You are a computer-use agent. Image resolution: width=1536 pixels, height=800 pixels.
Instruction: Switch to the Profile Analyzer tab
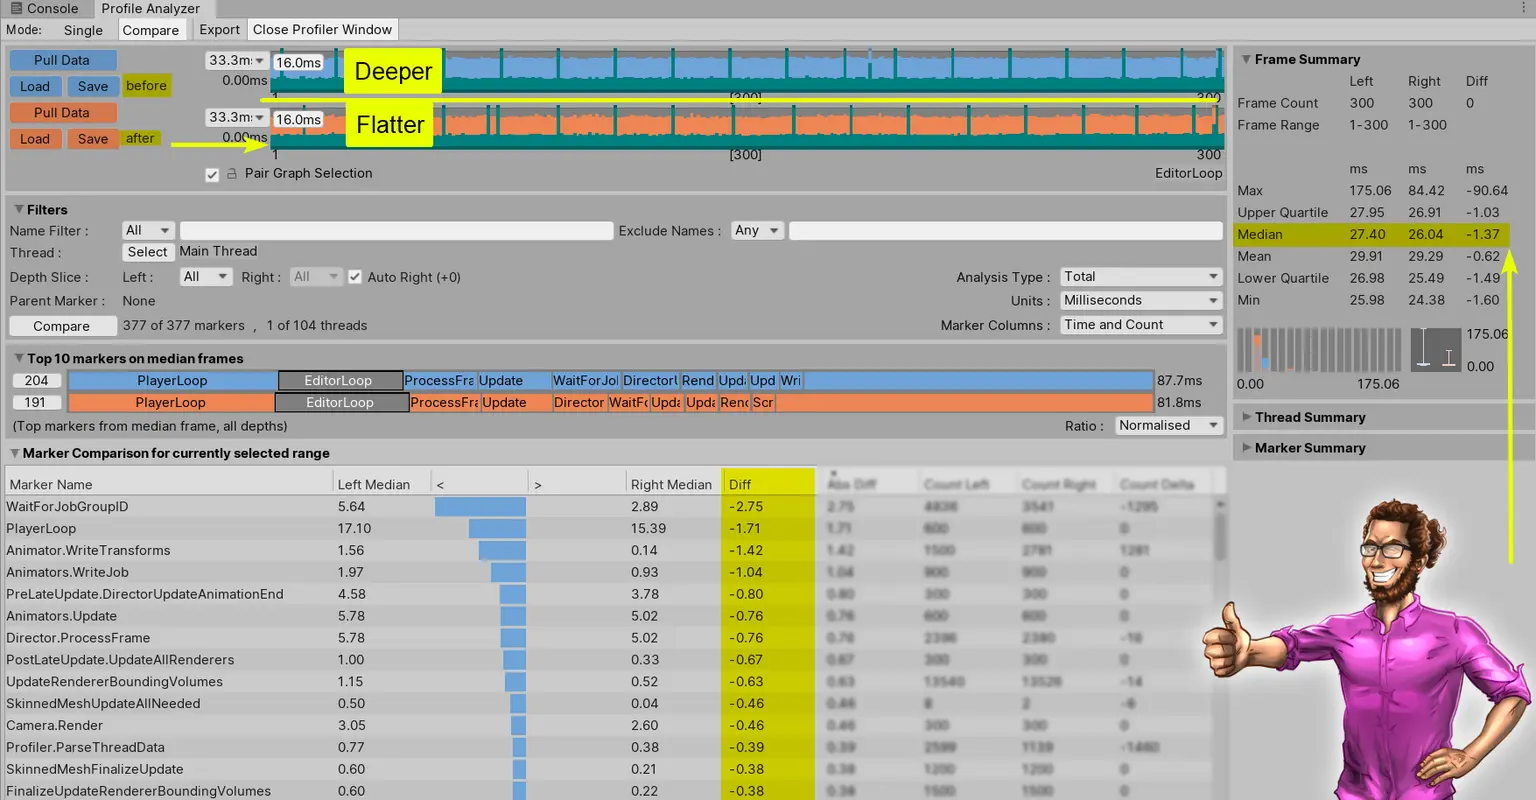(150, 8)
